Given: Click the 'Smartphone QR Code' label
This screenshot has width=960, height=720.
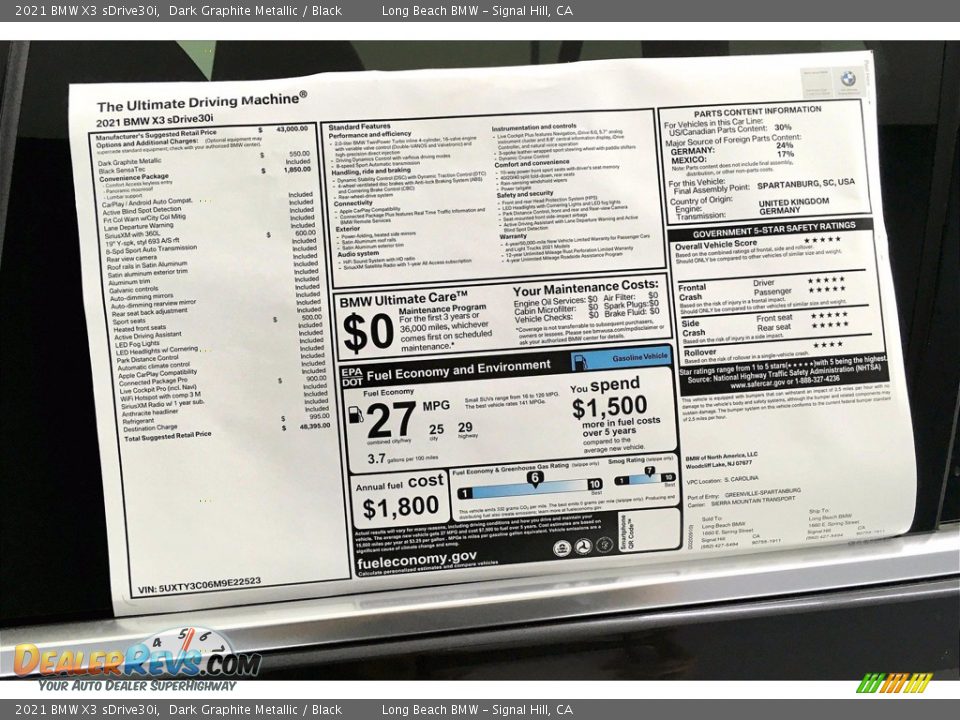Looking at the screenshot, I should [627, 531].
